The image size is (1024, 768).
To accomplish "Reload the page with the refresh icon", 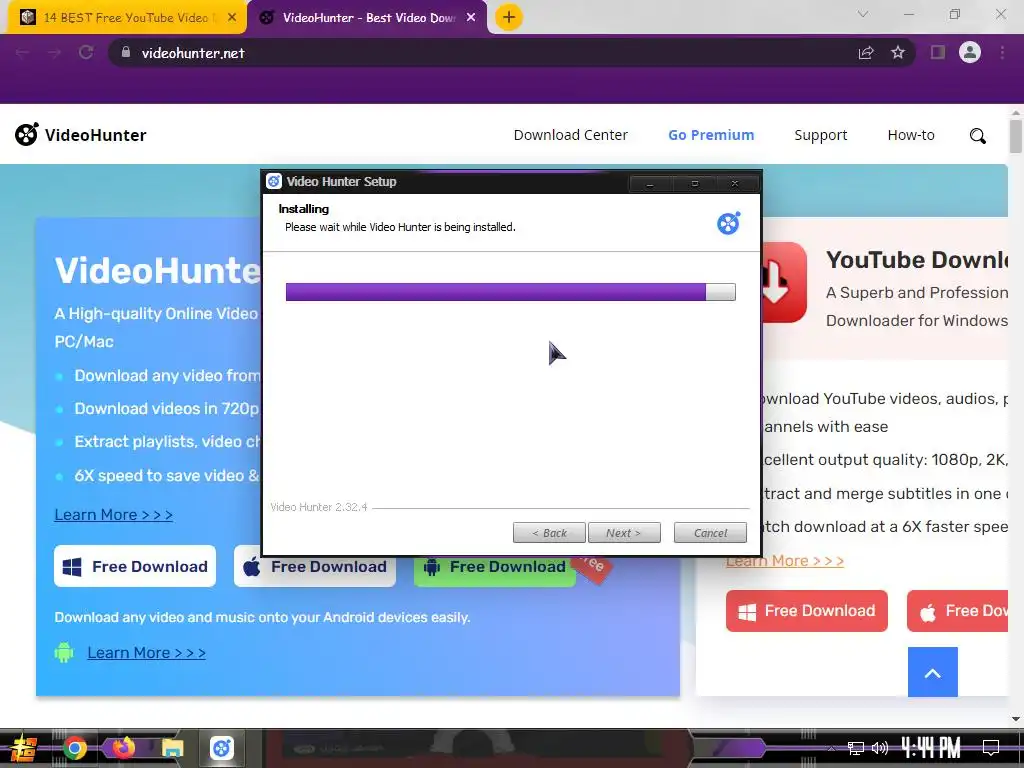I will click(86, 53).
